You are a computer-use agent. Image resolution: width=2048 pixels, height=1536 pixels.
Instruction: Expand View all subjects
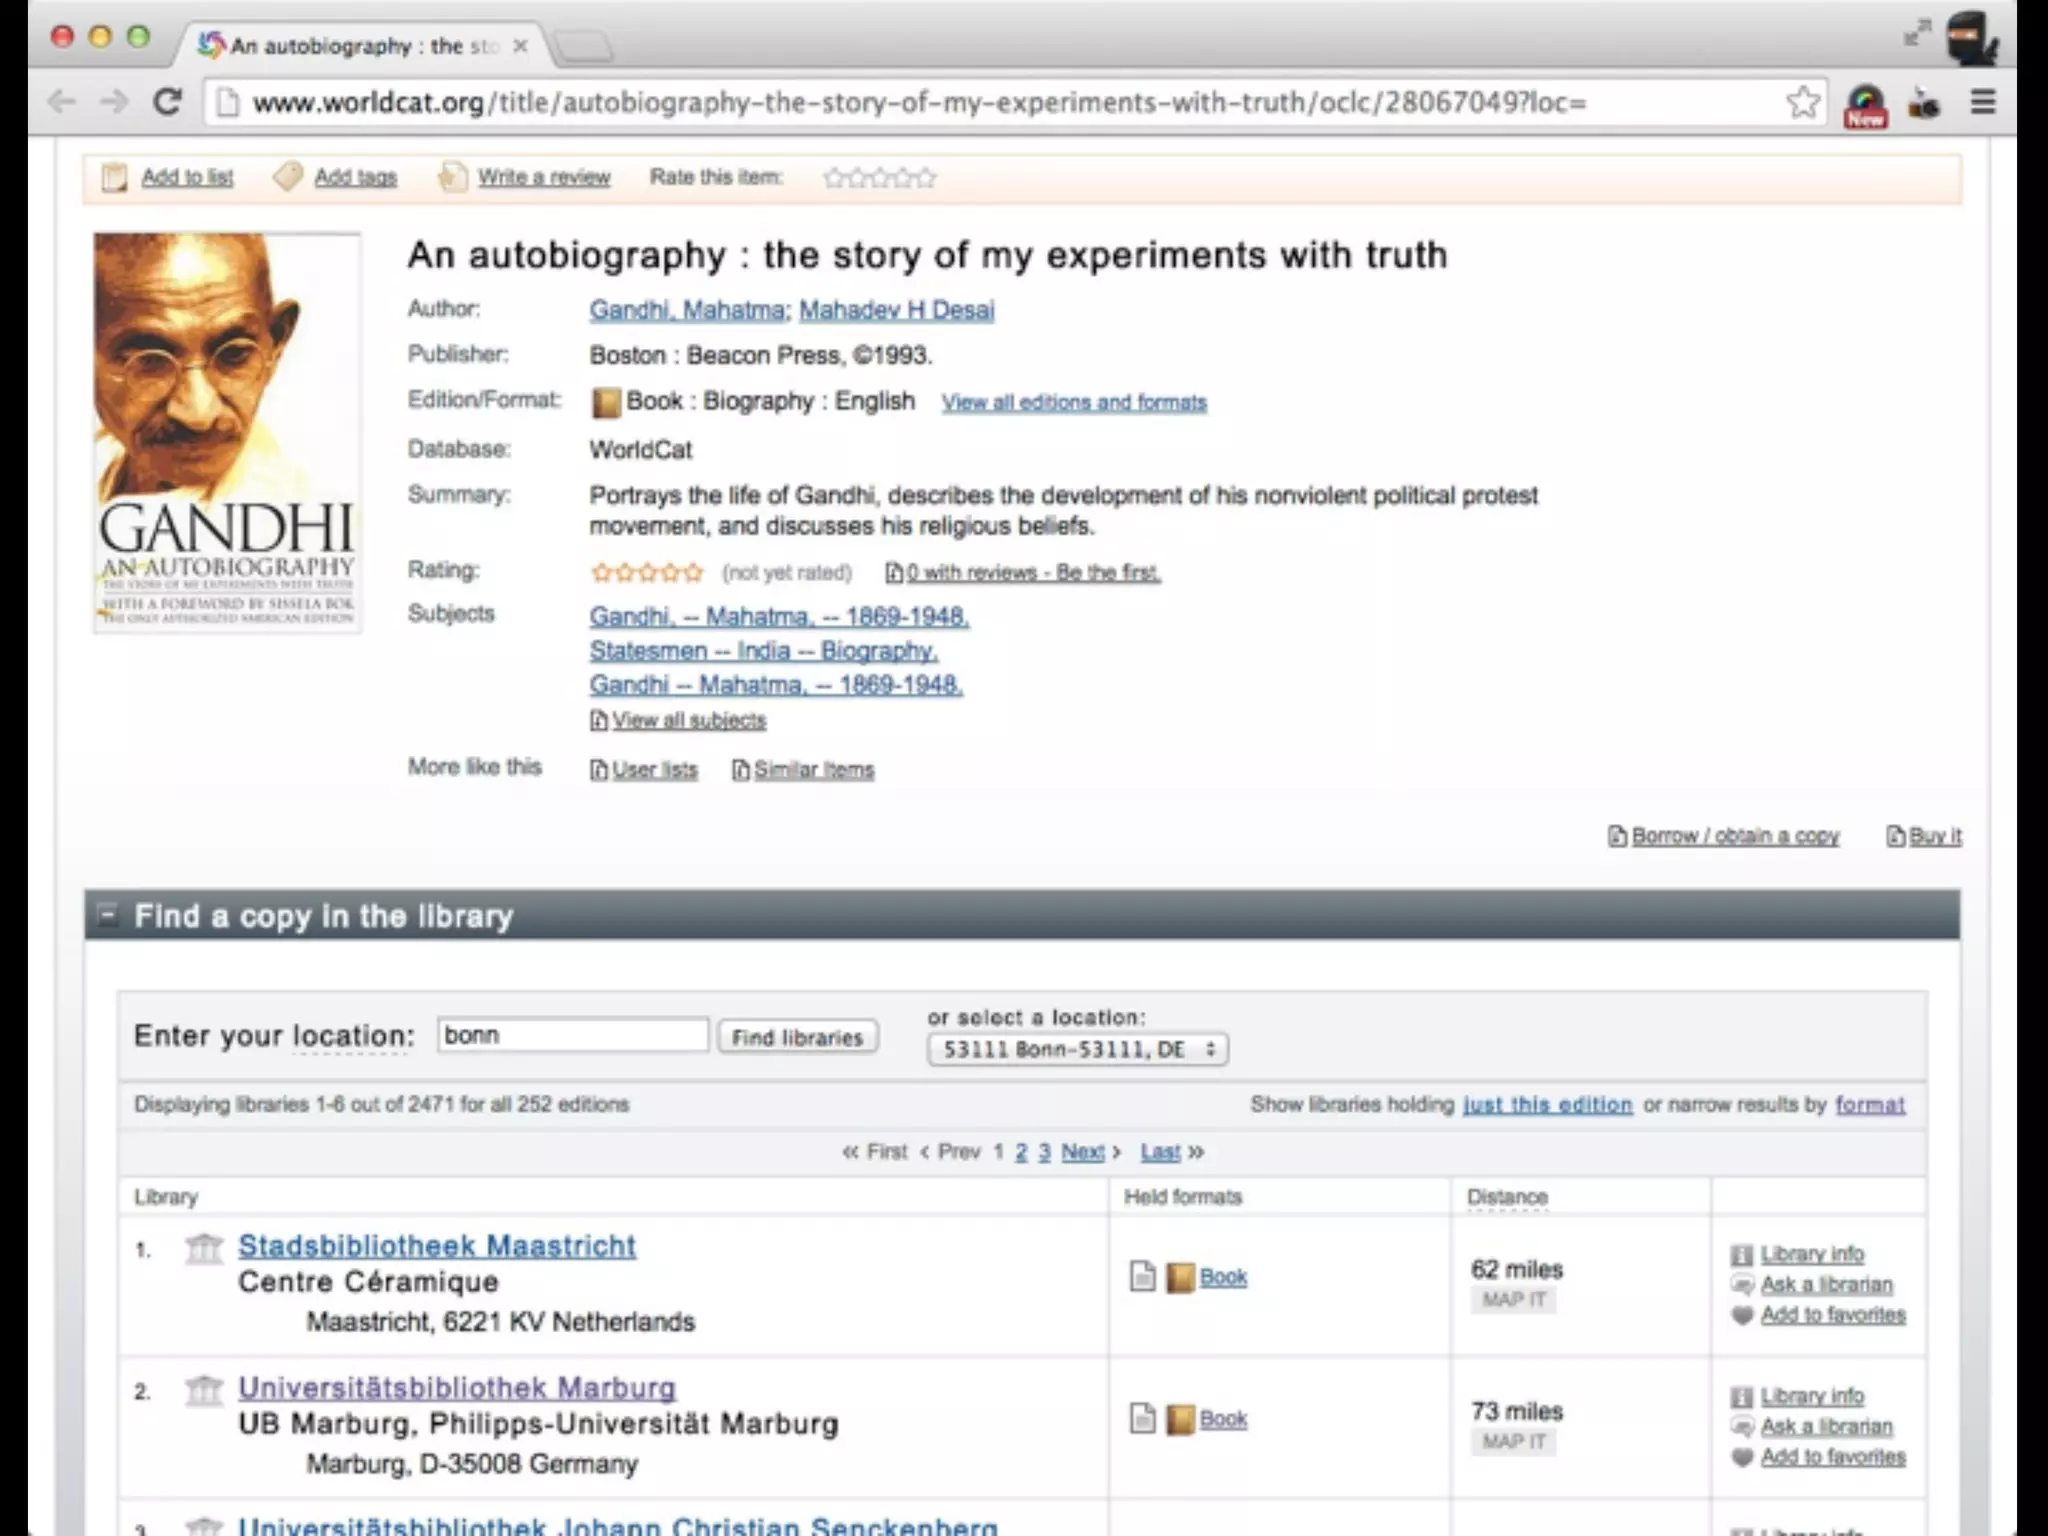688,720
